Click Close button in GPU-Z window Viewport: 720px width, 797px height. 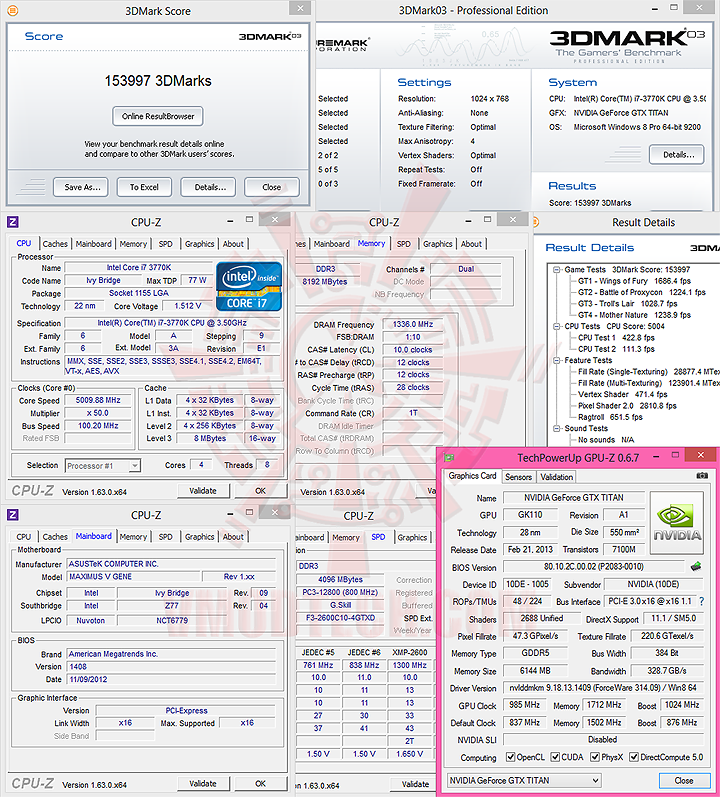[683, 781]
